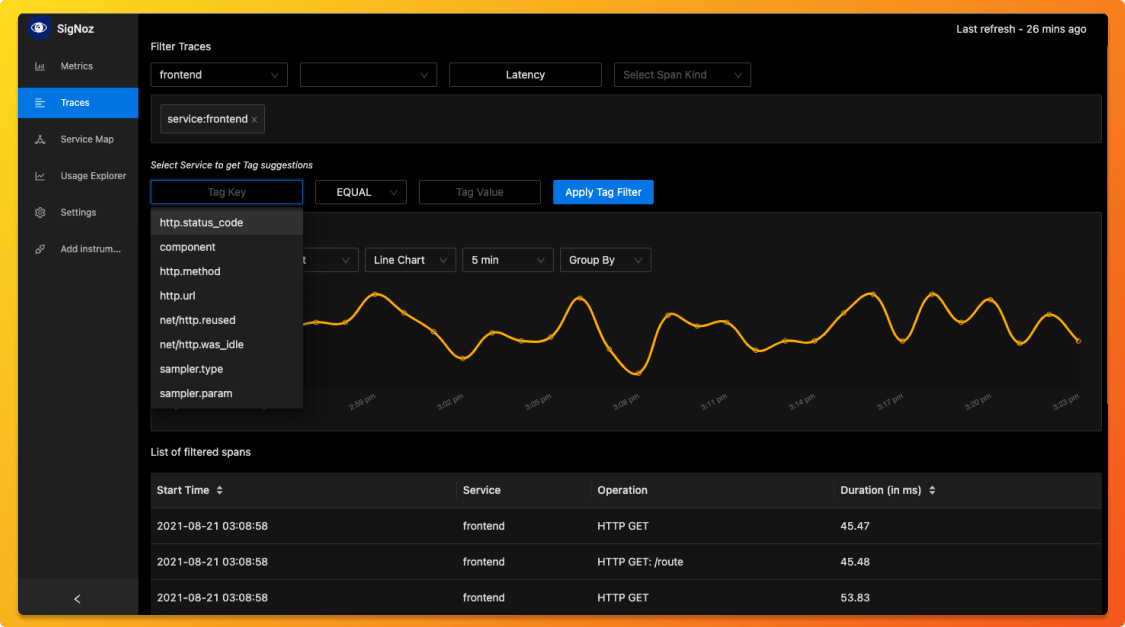1125x627 pixels.
Task: Open the Traces page
Action: click(x=77, y=103)
